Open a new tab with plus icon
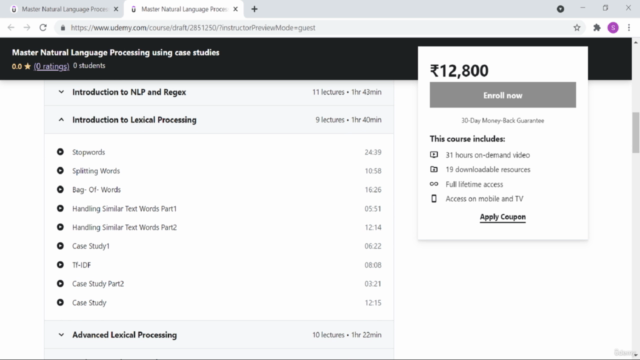 click(254, 9)
